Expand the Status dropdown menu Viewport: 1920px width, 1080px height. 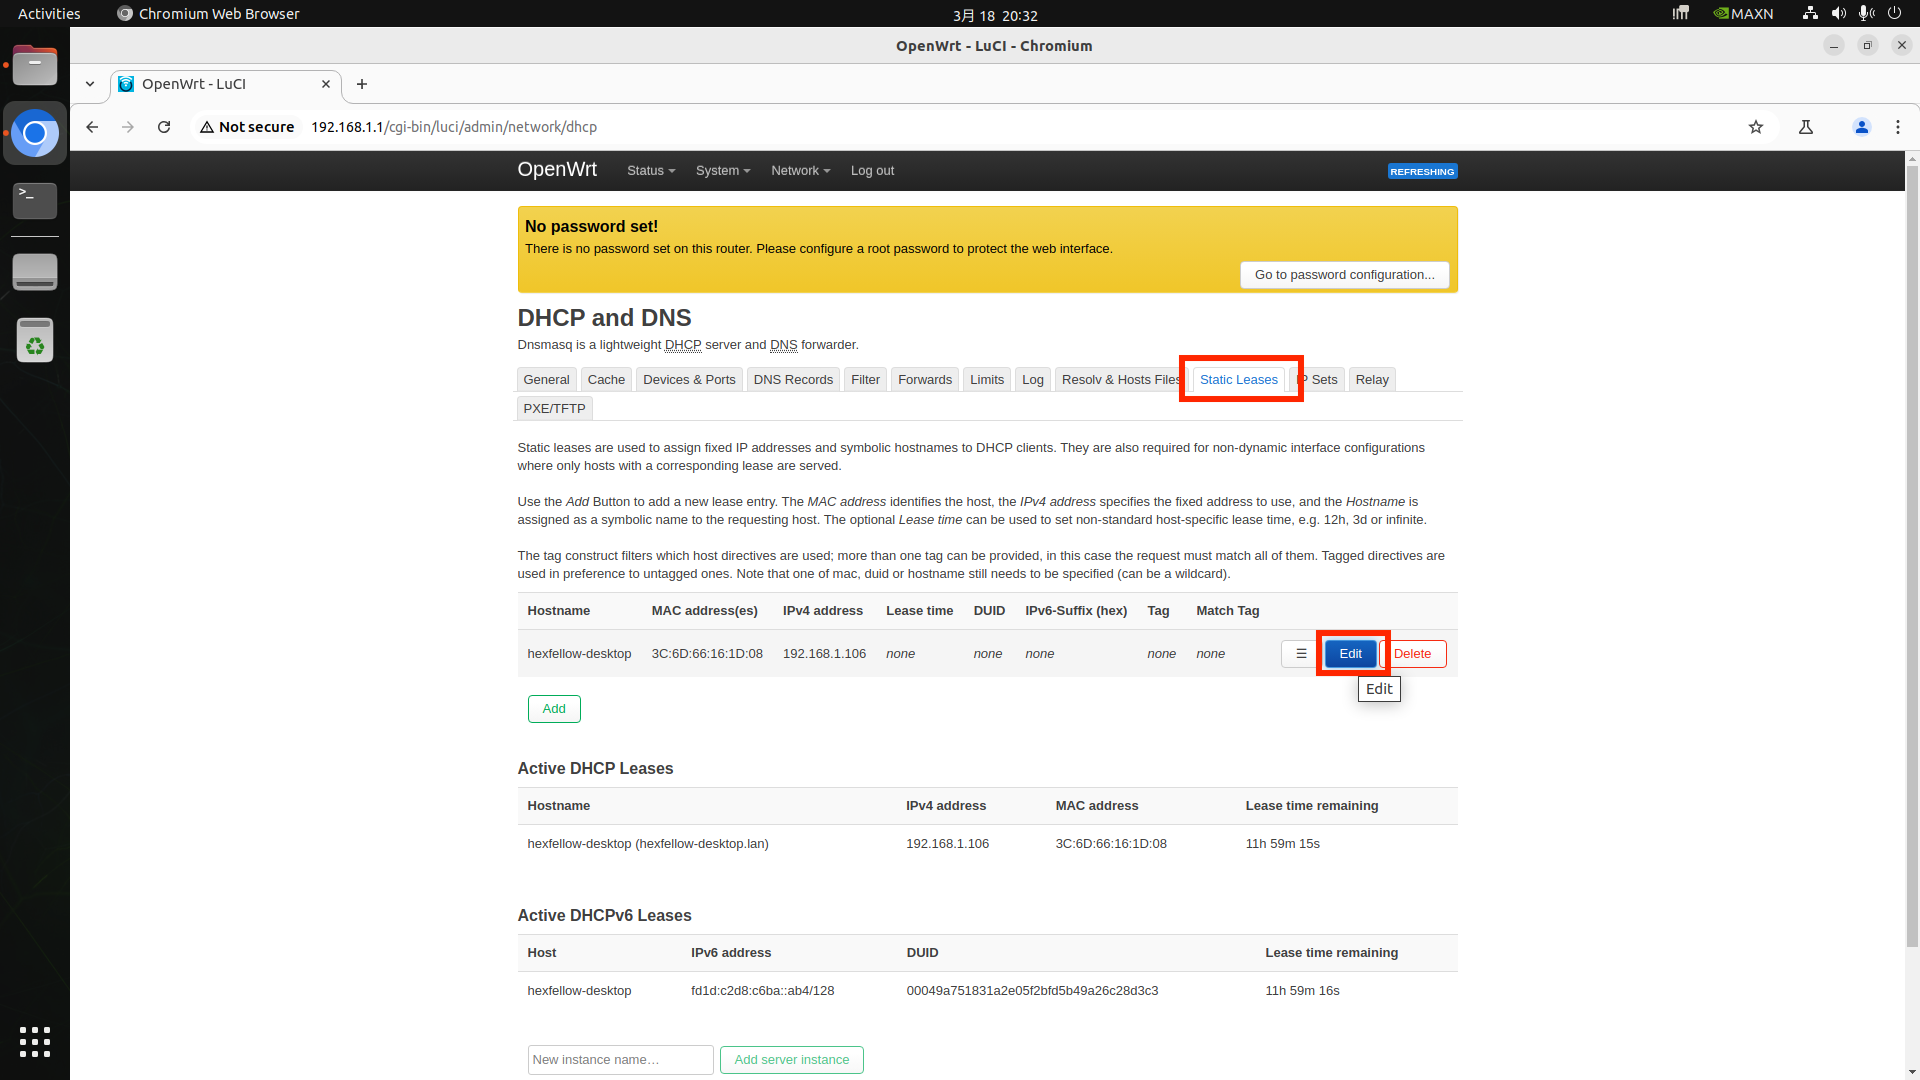click(650, 171)
